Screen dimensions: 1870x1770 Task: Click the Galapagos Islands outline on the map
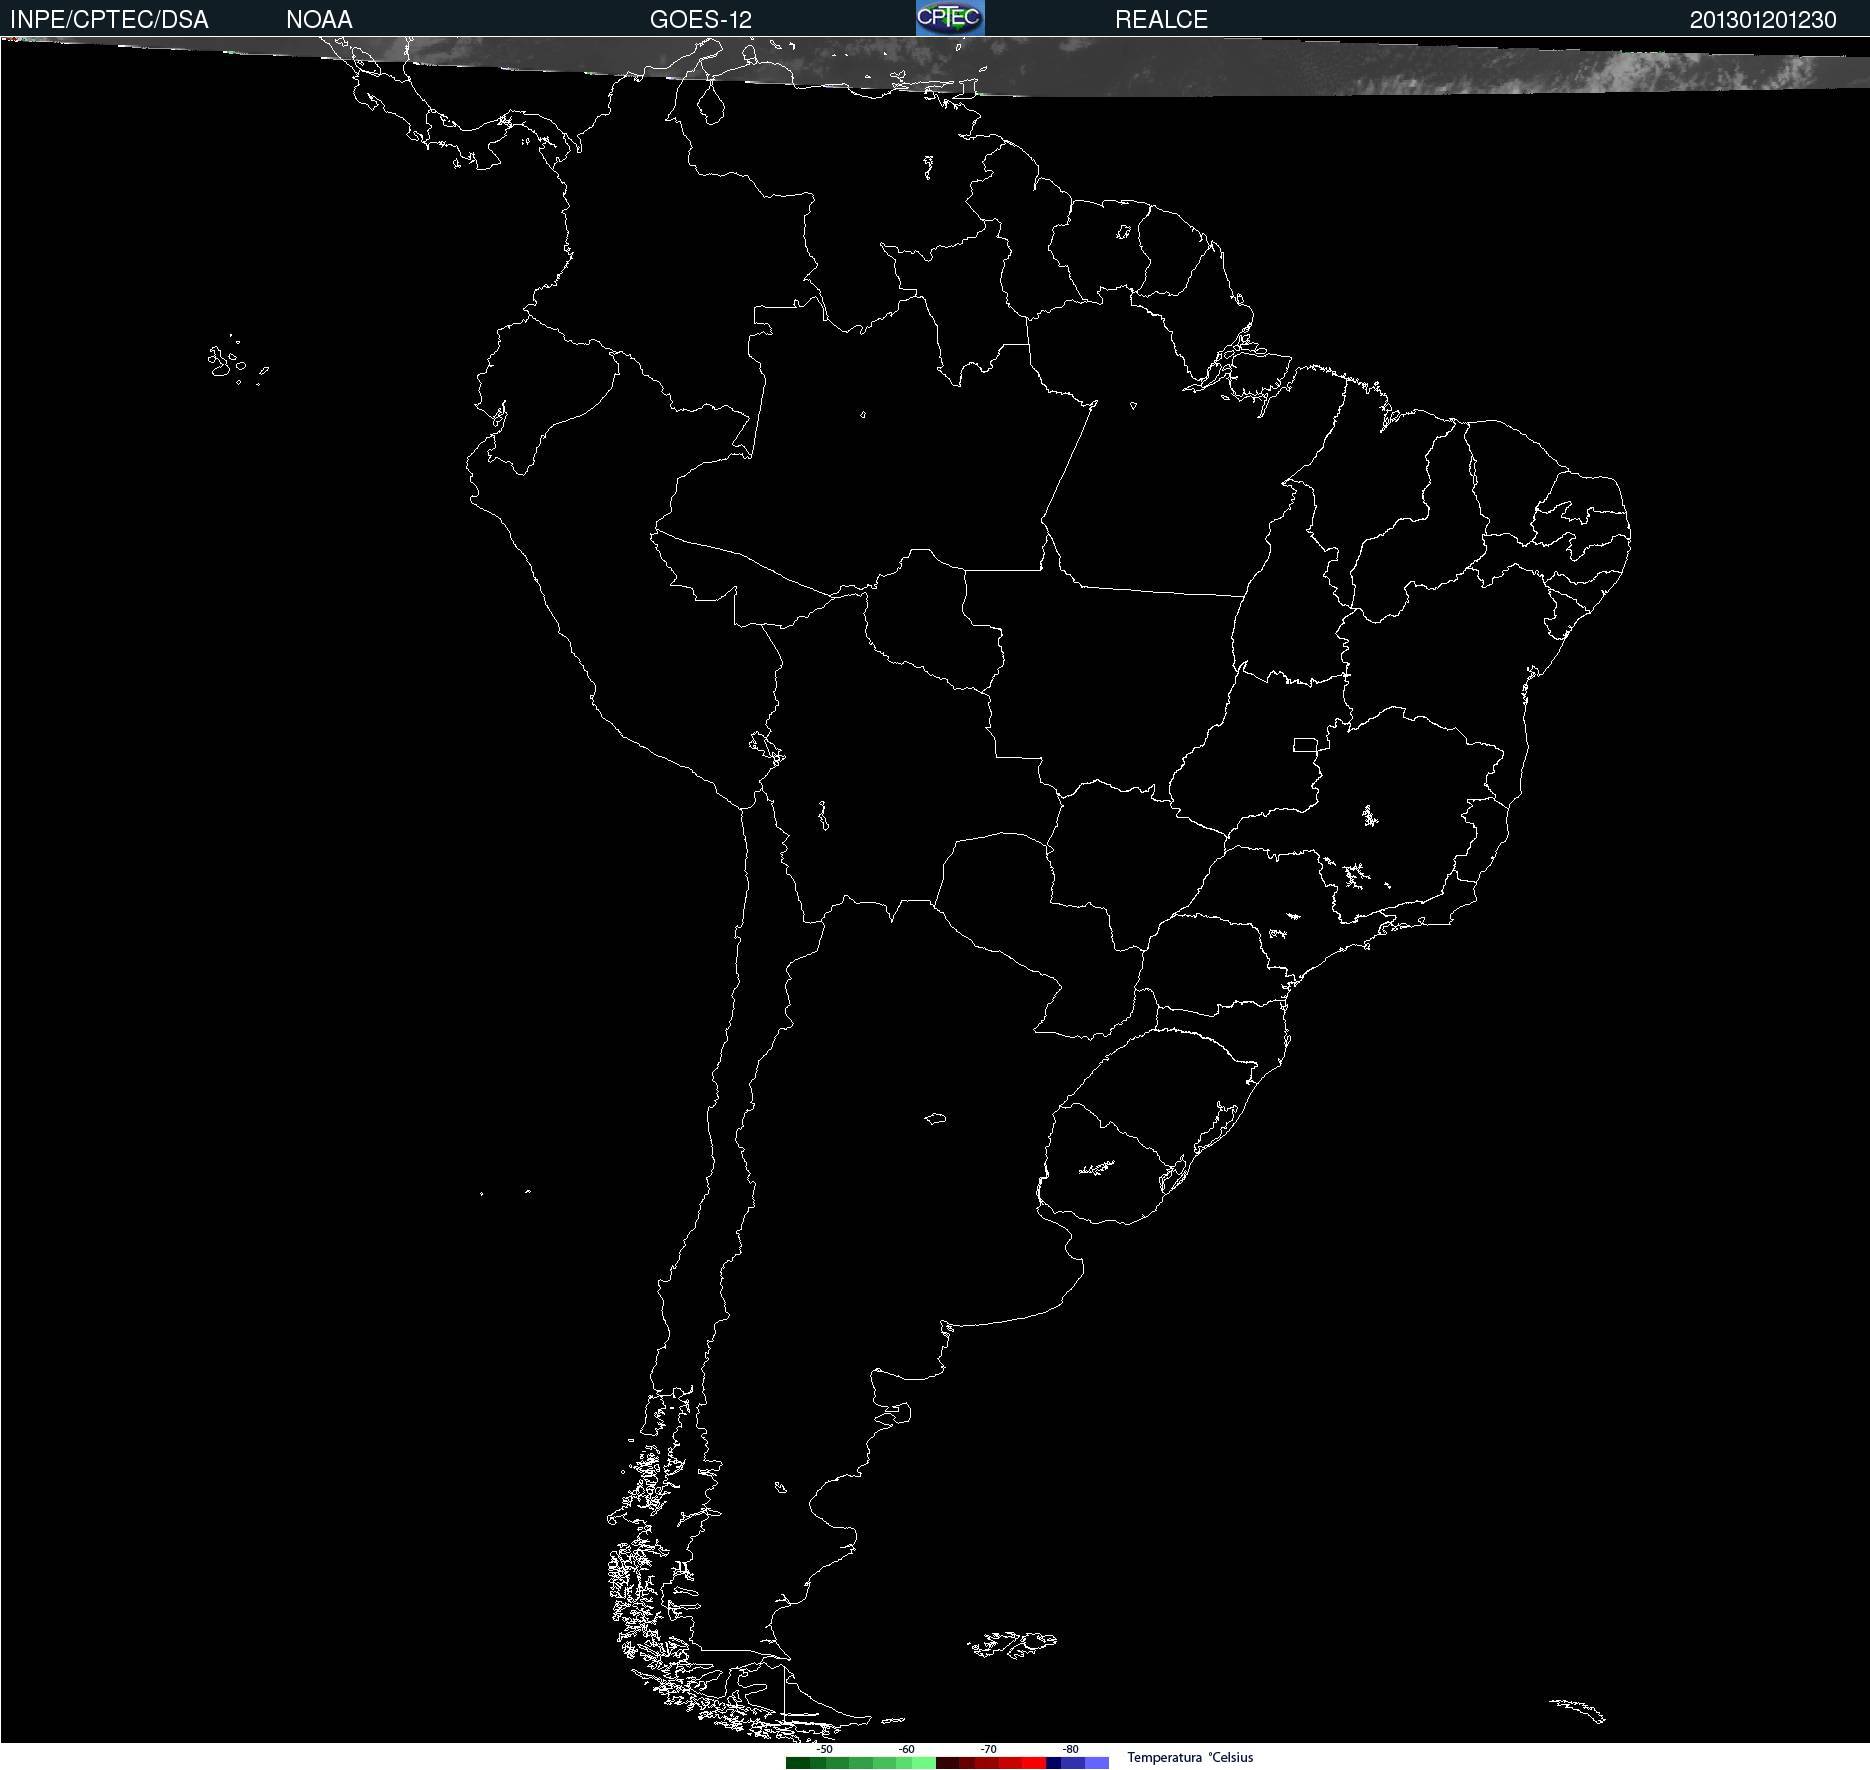point(238,360)
